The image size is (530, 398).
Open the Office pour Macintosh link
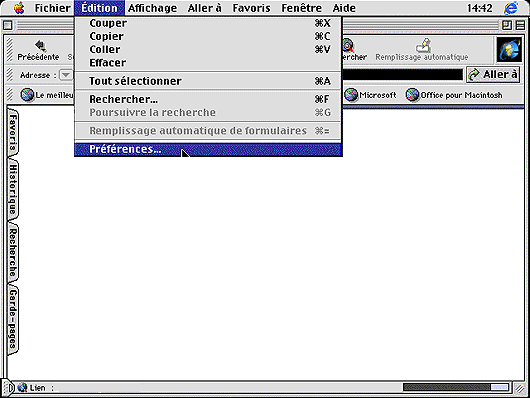pyautogui.click(x=454, y=95)
